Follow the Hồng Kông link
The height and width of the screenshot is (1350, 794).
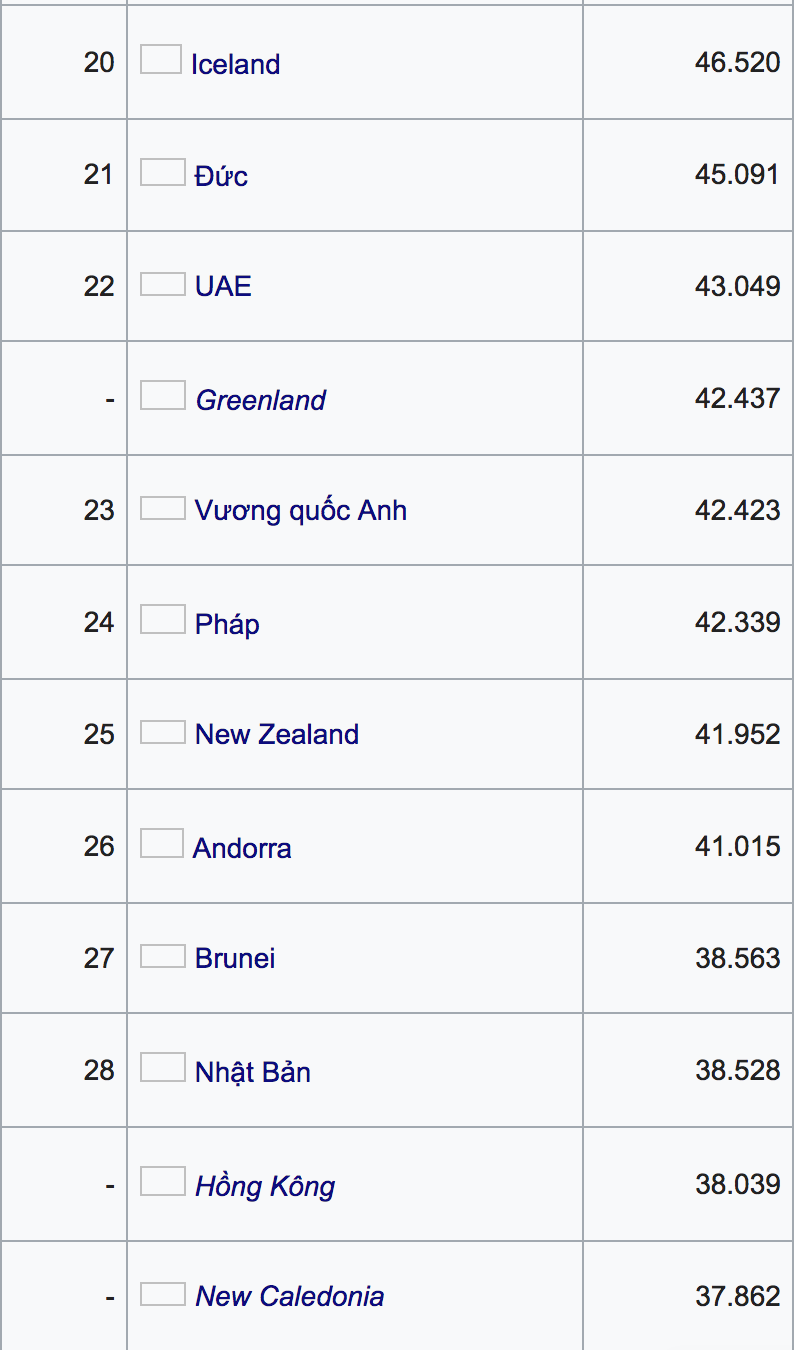click(x=264, y=1186)
